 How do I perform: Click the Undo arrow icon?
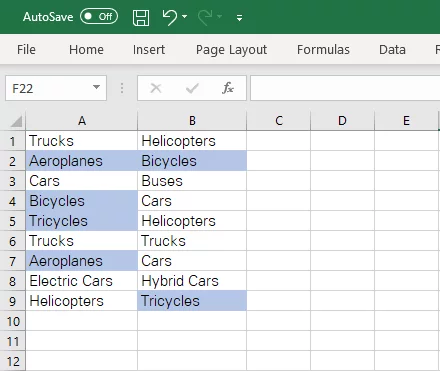170,17
